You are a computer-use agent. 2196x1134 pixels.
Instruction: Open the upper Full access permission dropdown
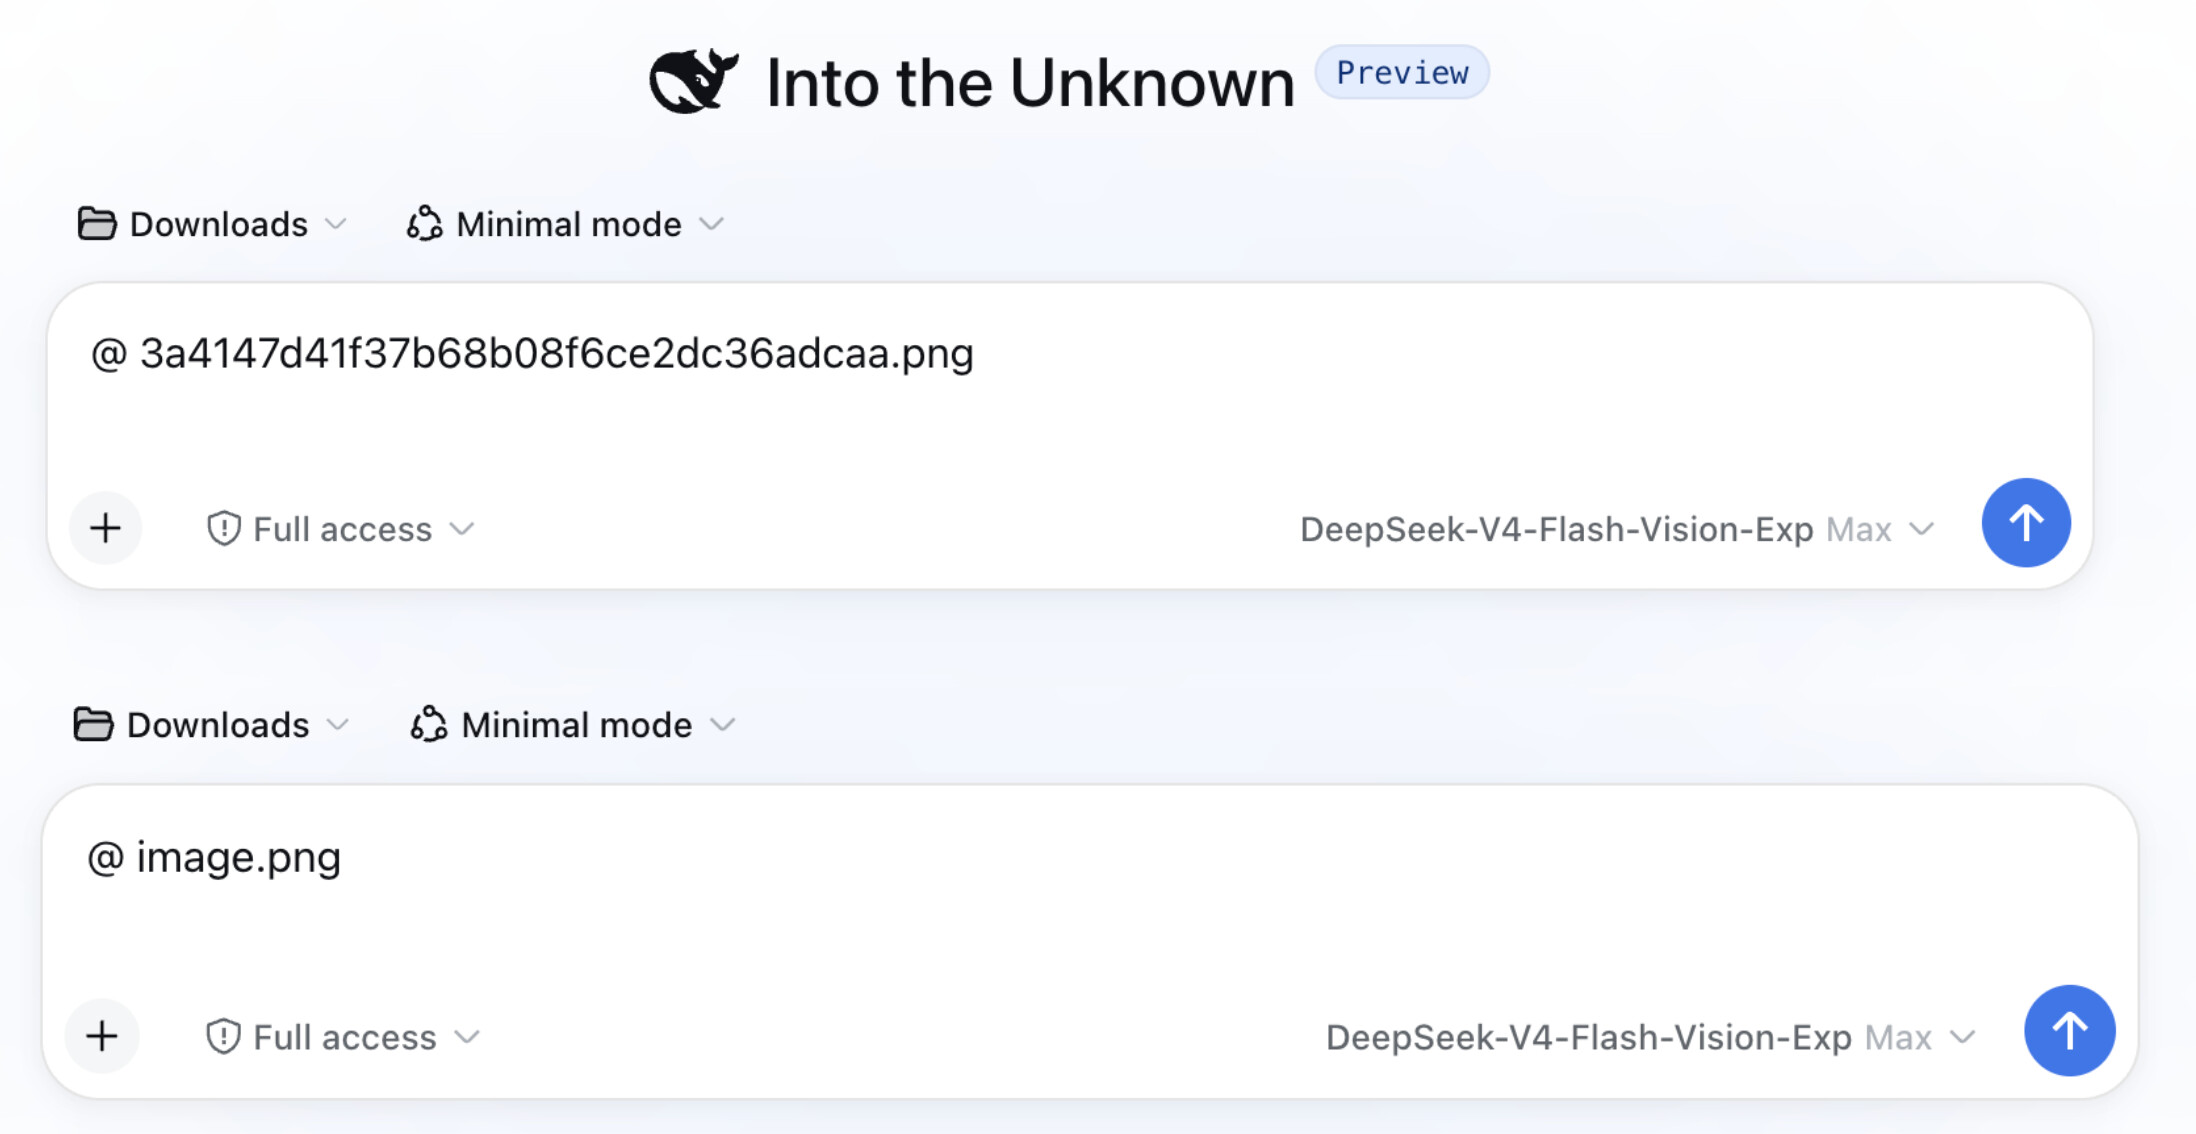(340, 529)
